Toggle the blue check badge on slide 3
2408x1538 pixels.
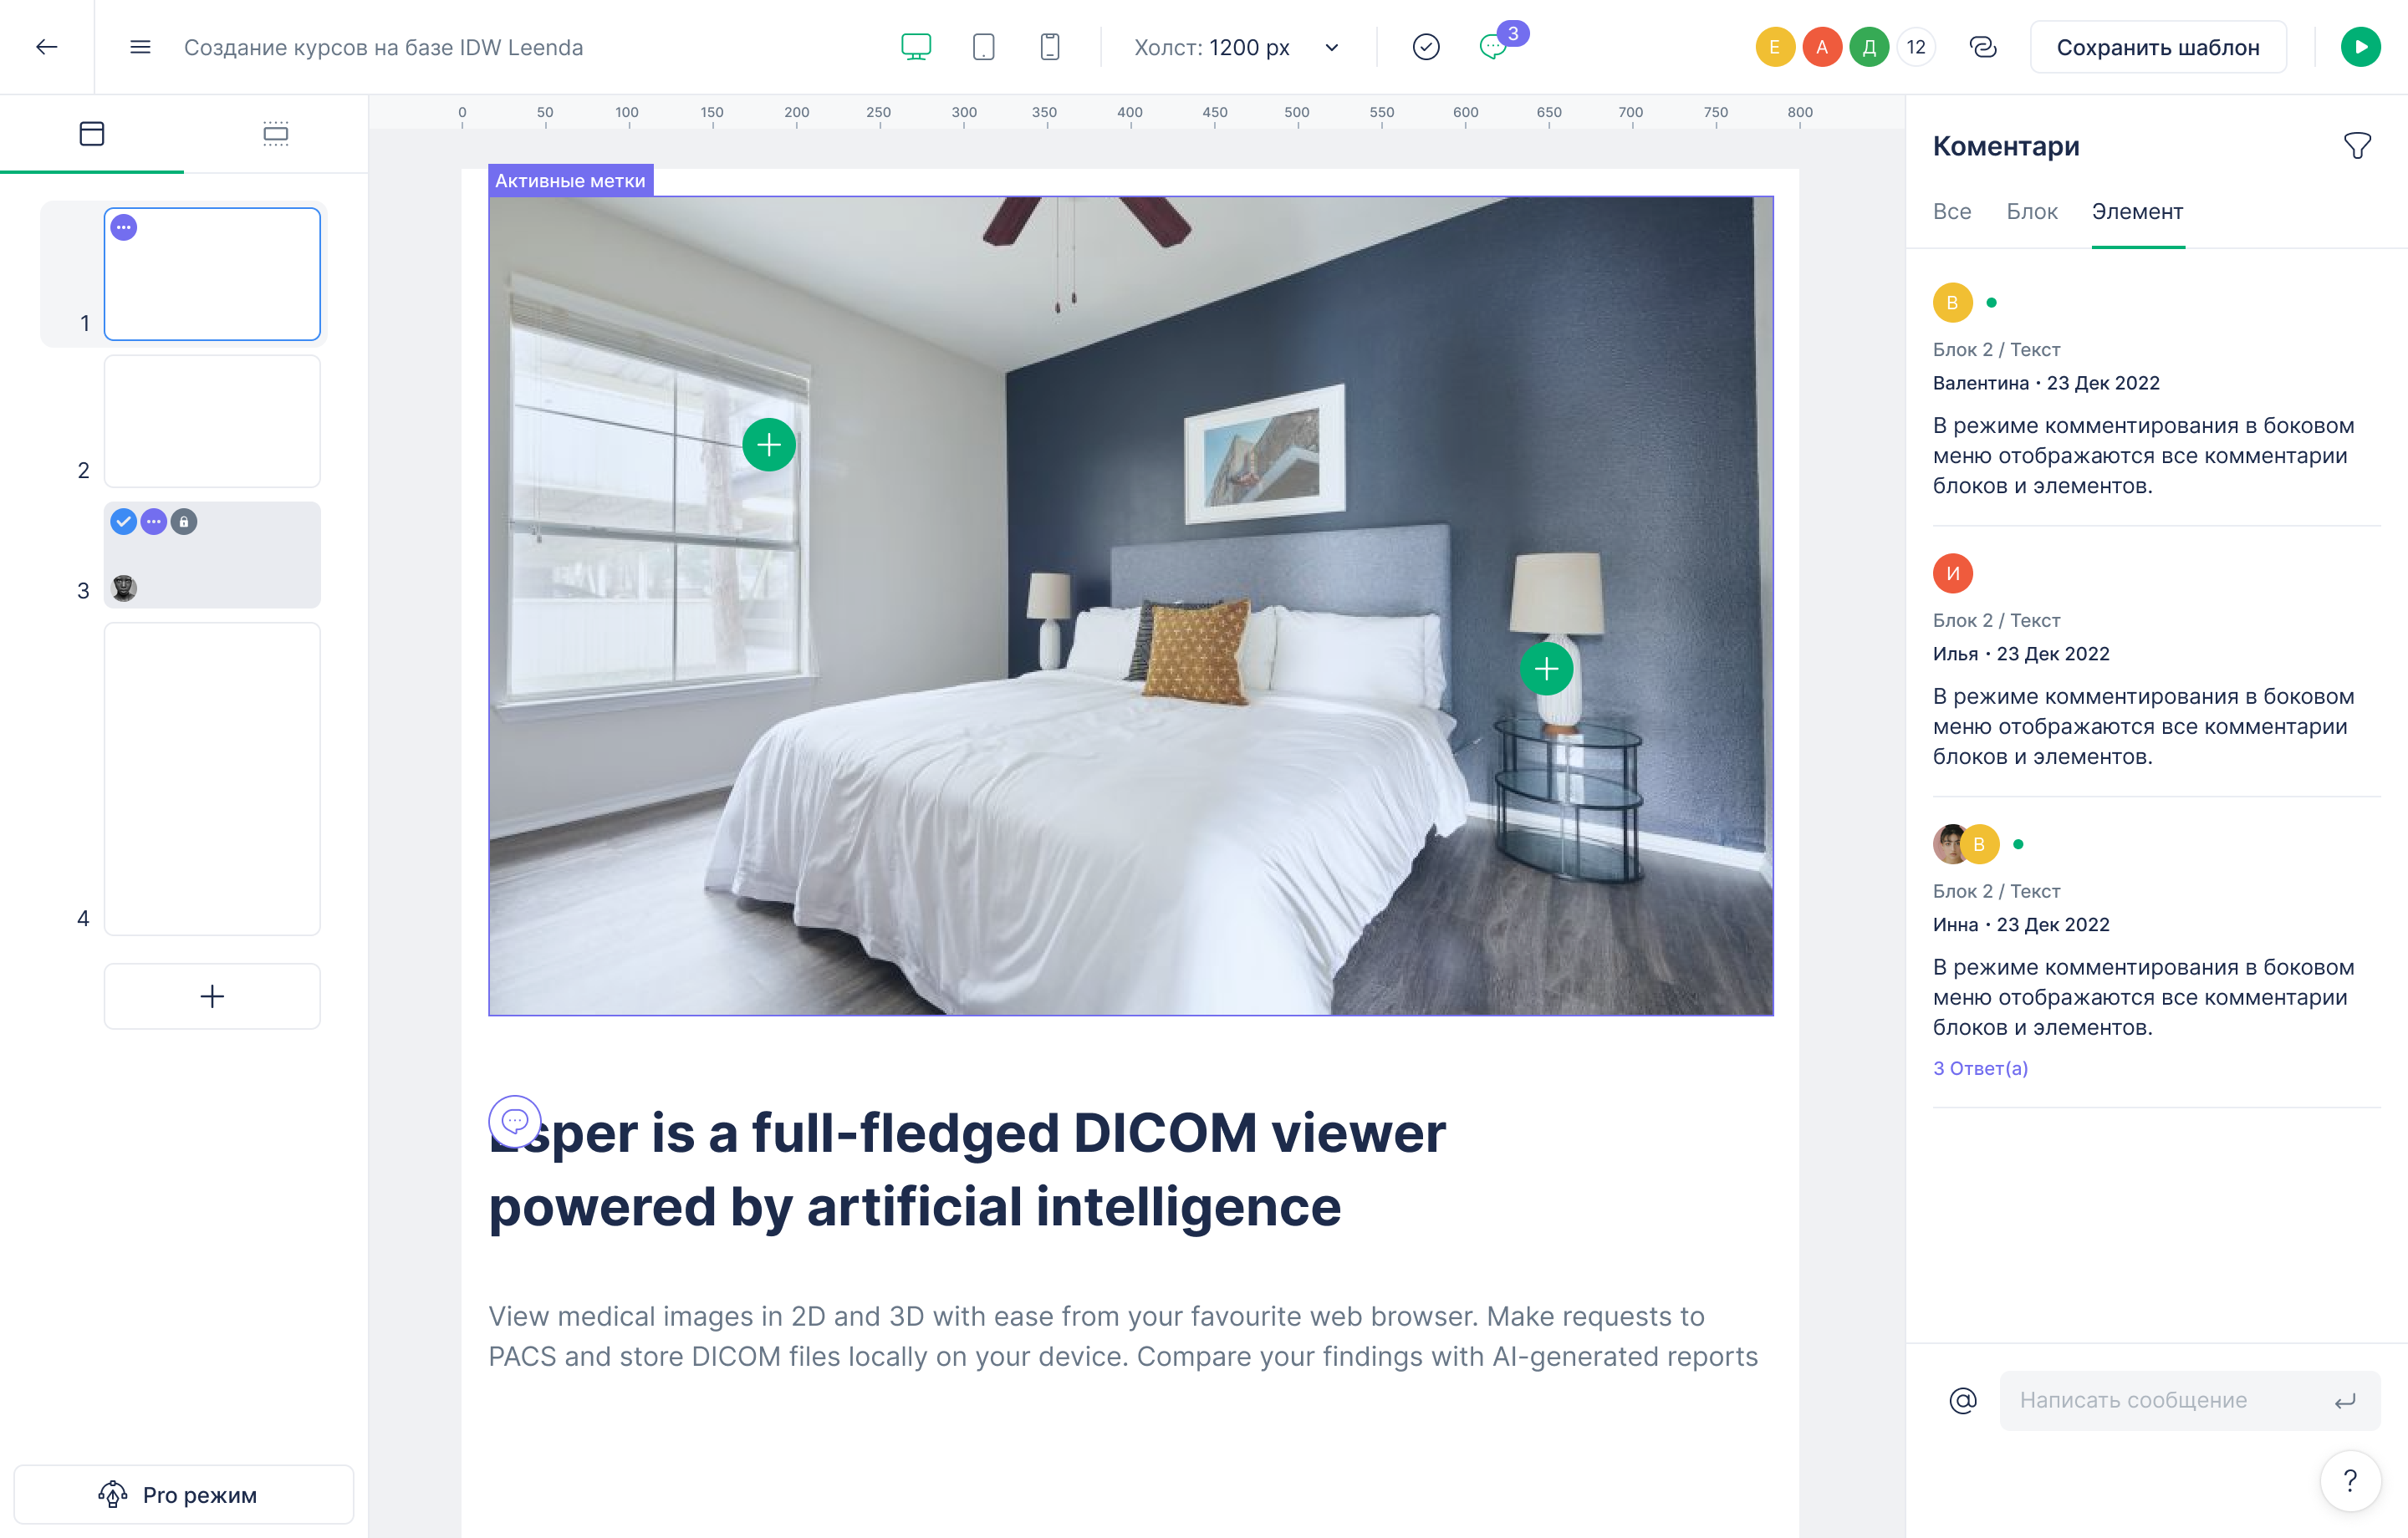coord(123,522)
